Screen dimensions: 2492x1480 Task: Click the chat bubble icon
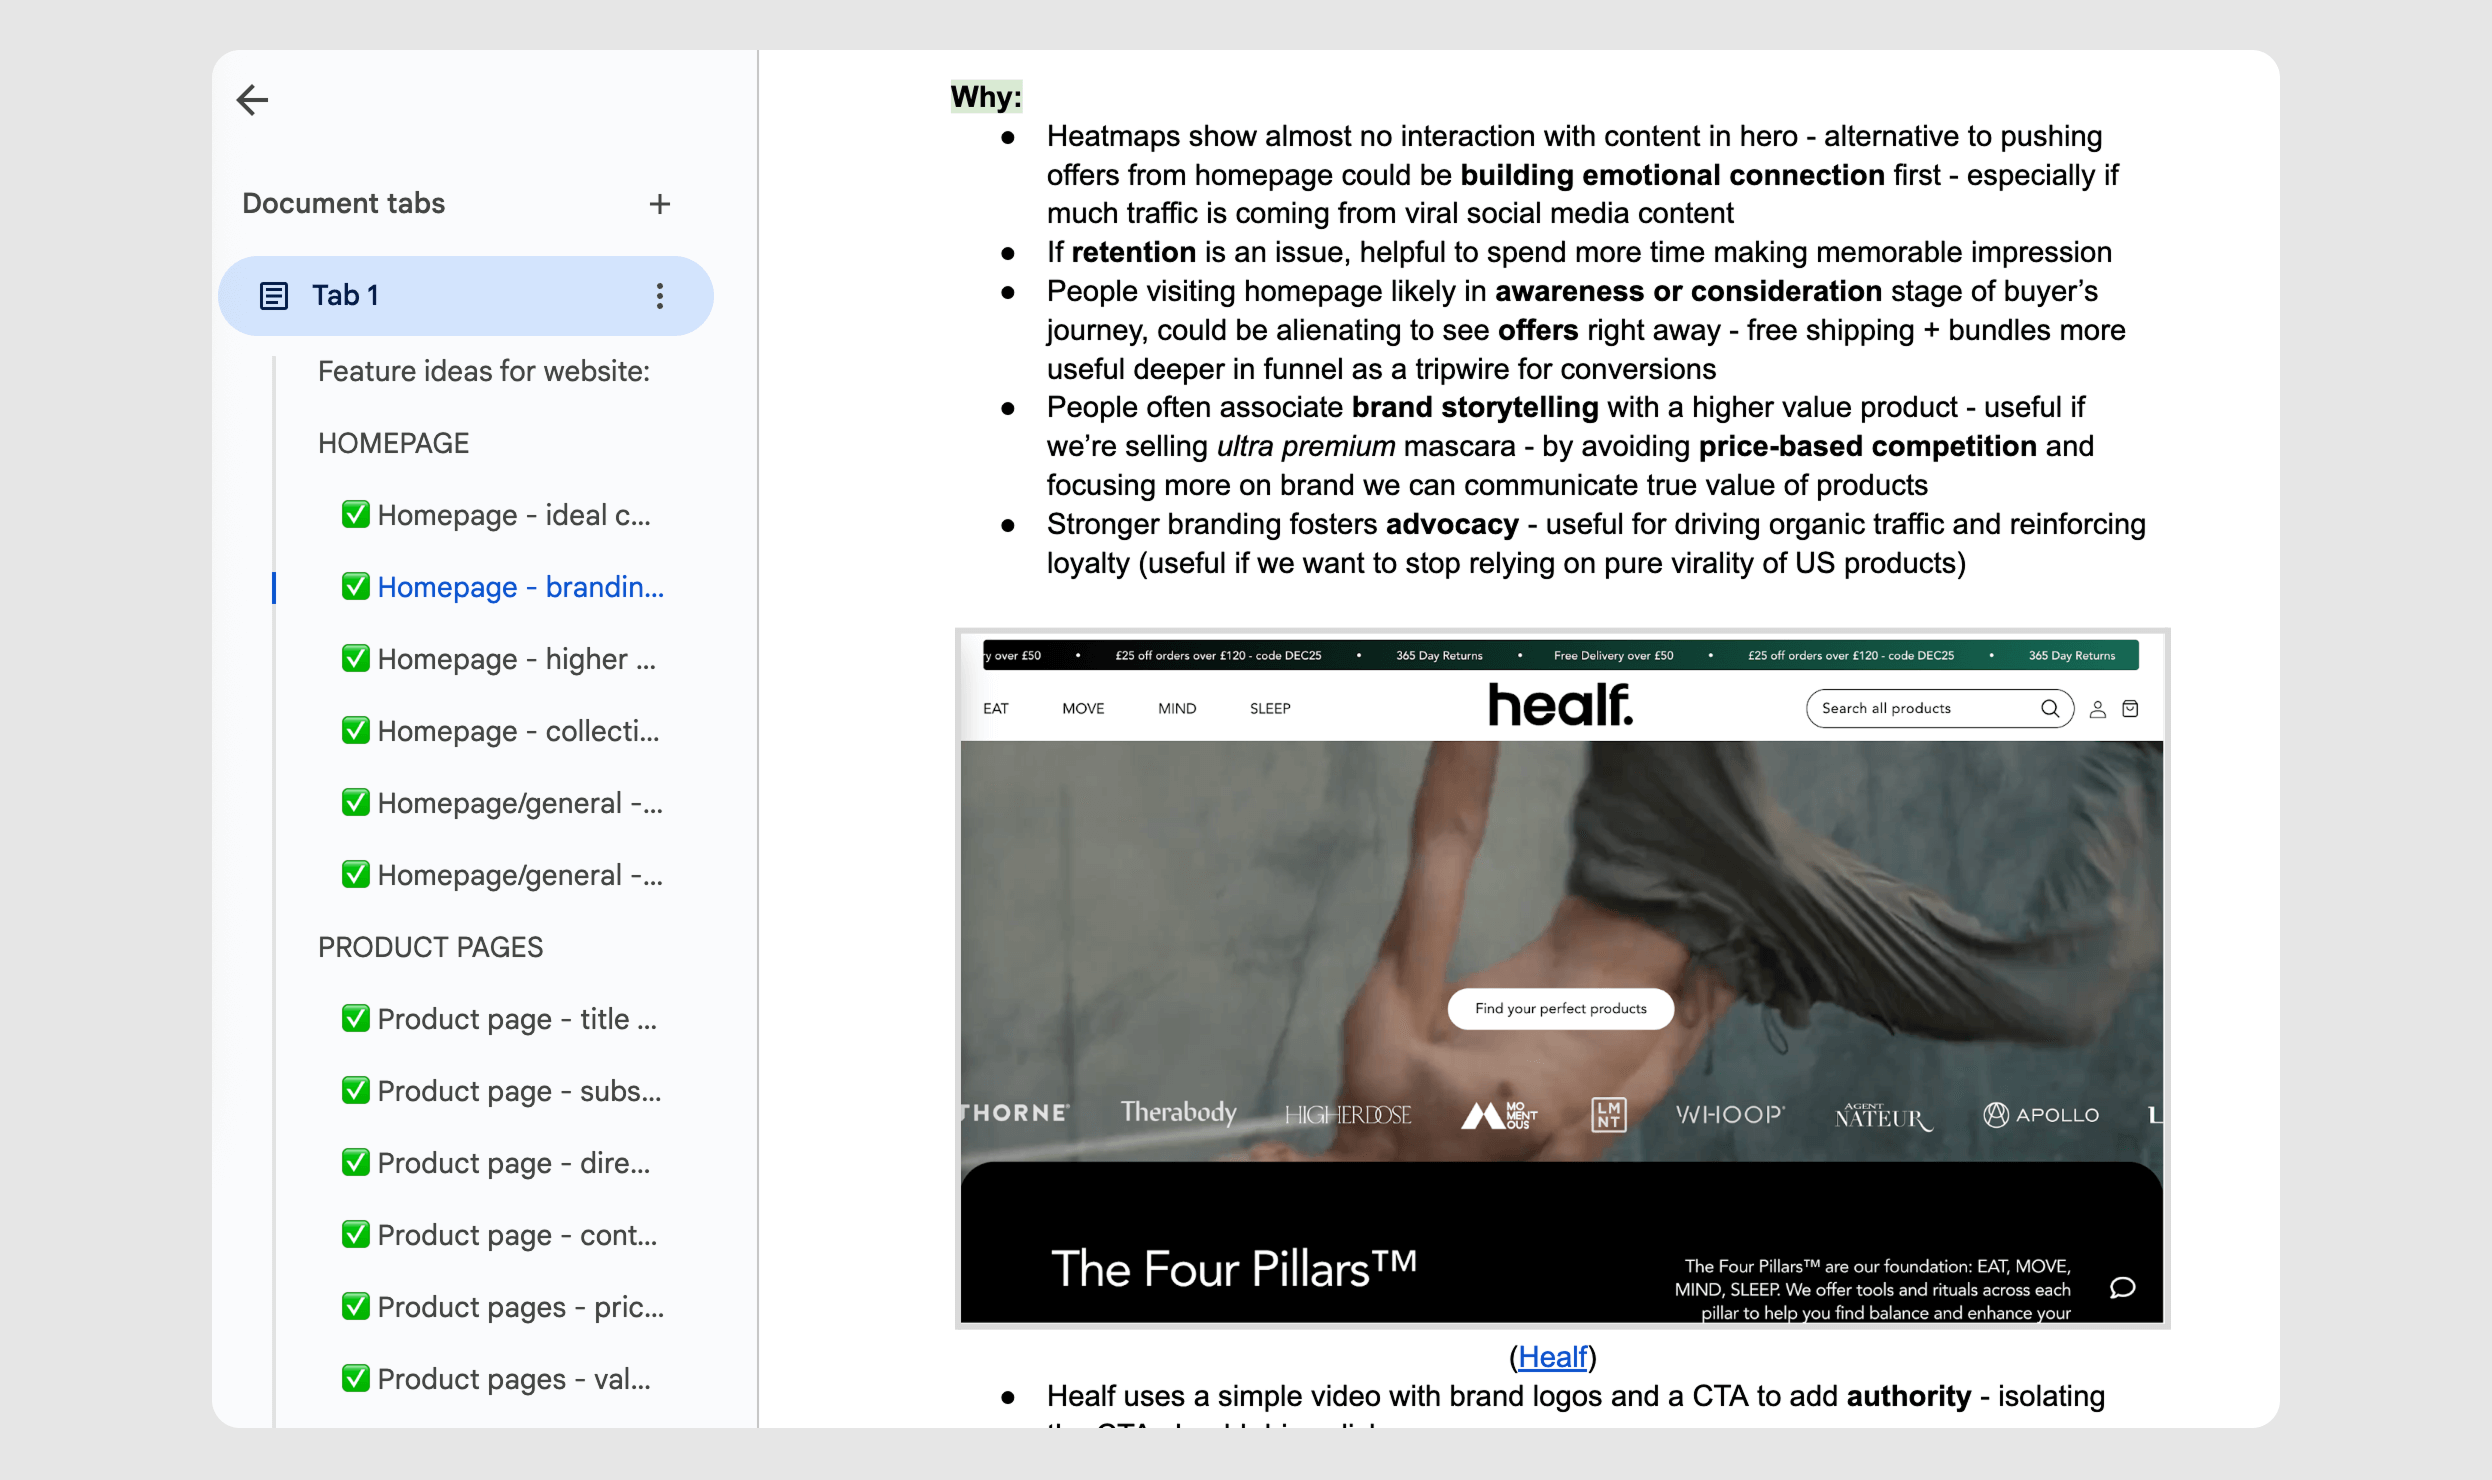pyautogui.click(x=2122, y=1287)
